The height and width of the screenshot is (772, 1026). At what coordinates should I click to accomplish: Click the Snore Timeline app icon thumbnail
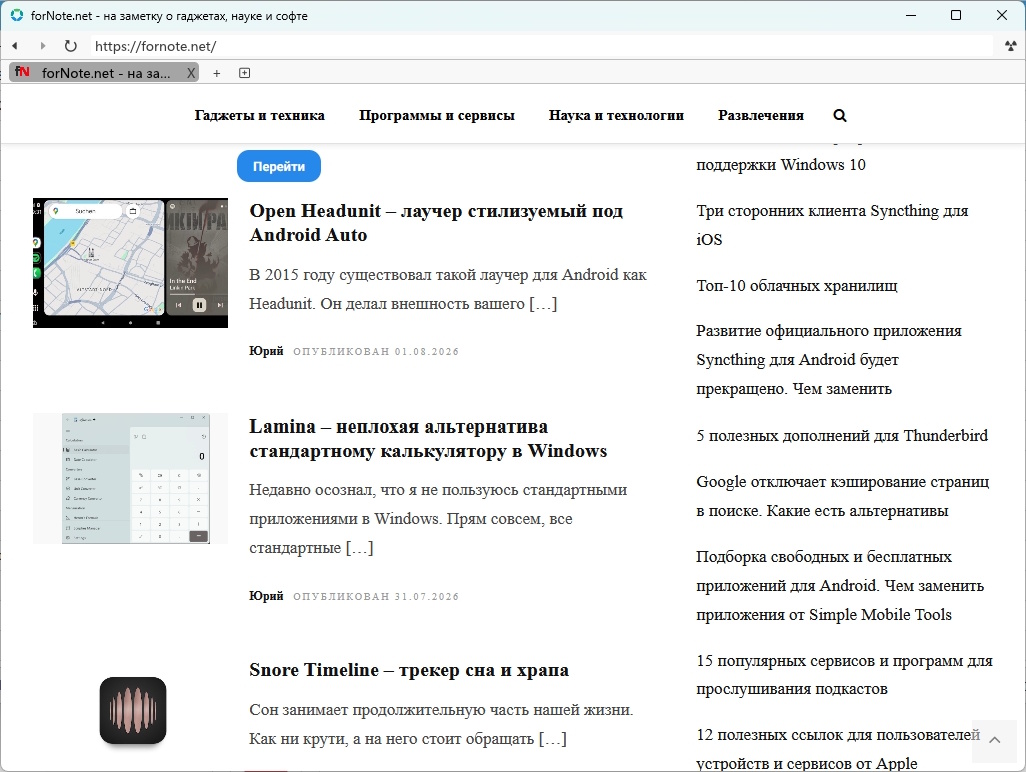(133, 711)
